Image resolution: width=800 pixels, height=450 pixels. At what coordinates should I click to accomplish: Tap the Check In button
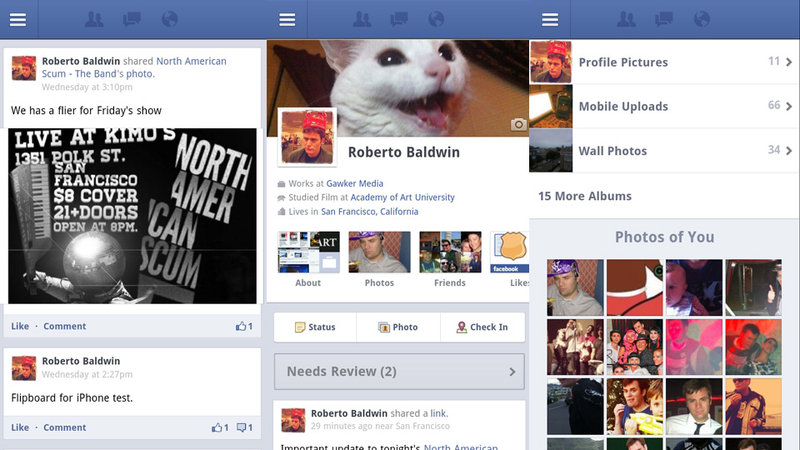[482, 327]
